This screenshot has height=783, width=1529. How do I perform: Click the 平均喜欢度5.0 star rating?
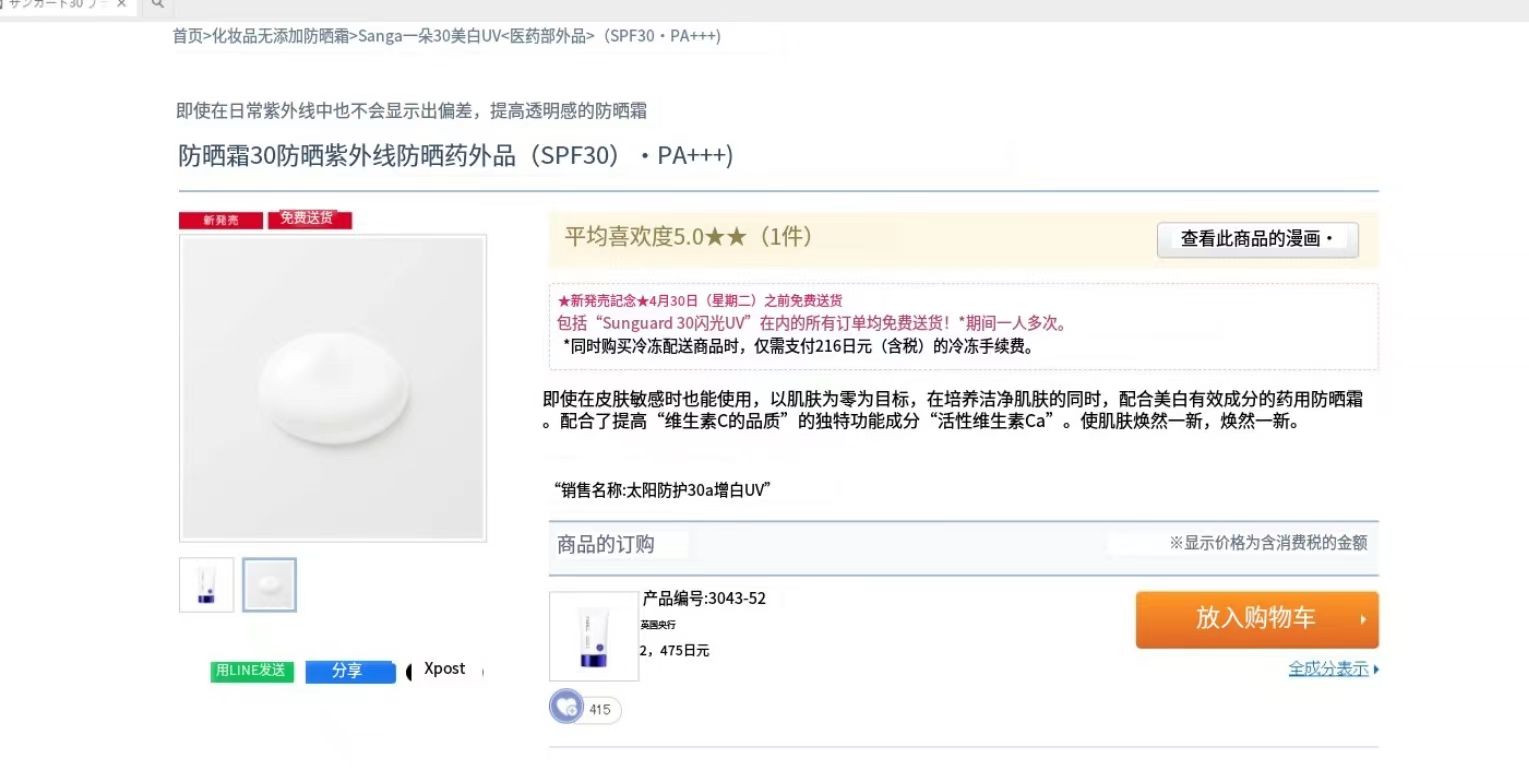click(x=688, y=238)
